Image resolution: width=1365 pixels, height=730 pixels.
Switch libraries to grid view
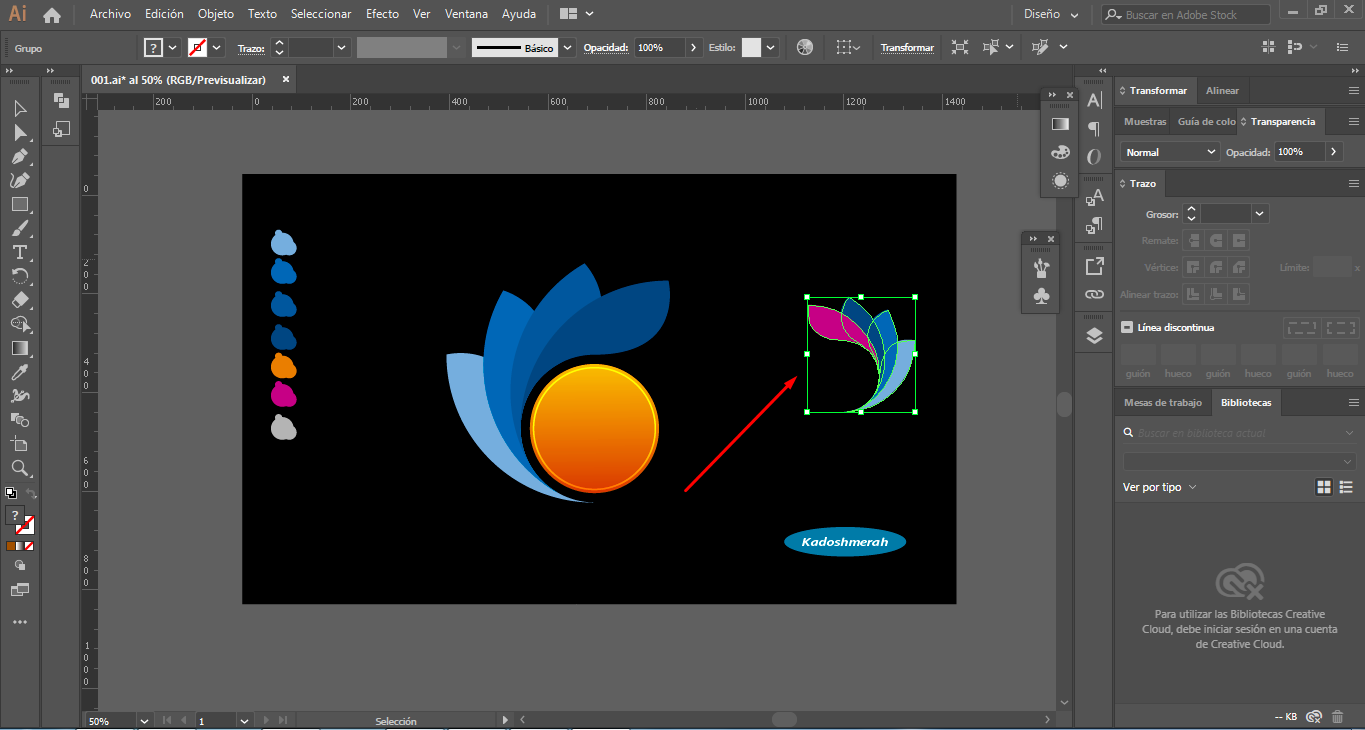click(1324, 487)
